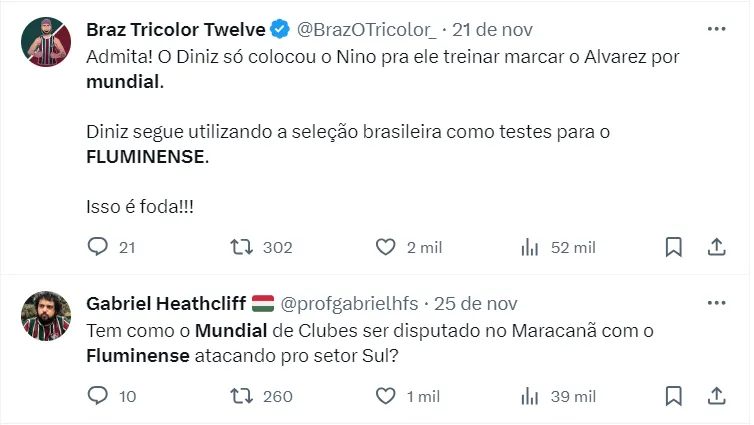
Task: Like the tweet about Diniz and Nino
Action: click(x=386, y=247)
